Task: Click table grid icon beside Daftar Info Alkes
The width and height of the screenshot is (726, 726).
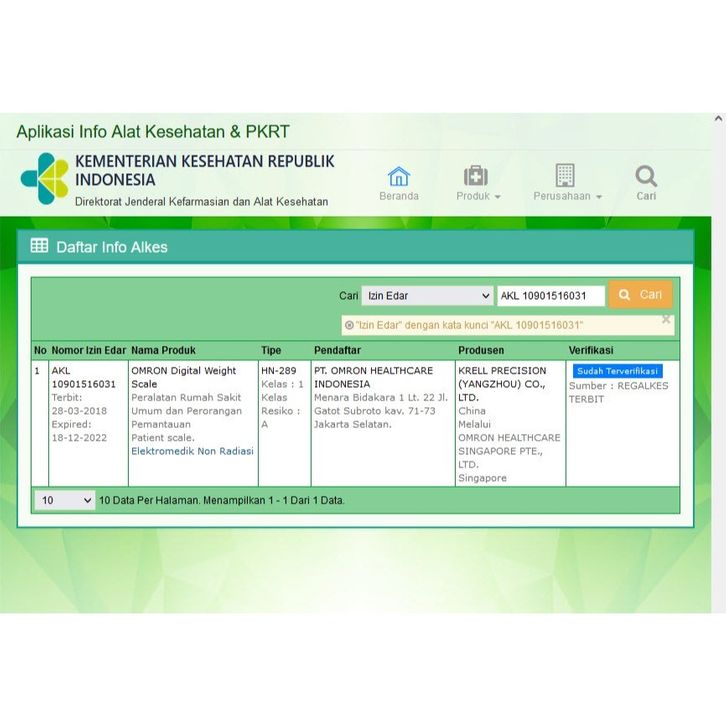Action: (39, 246)
